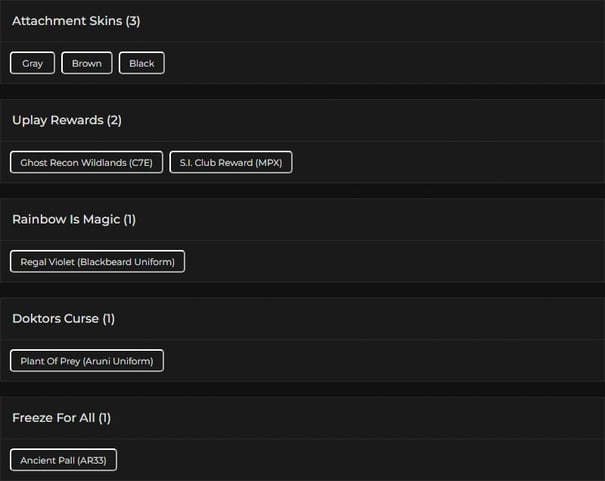605x481 pixels.
Task: Click Plant Of Prey (Aruni Uniform) tag
Action: [x=87, y=361]
